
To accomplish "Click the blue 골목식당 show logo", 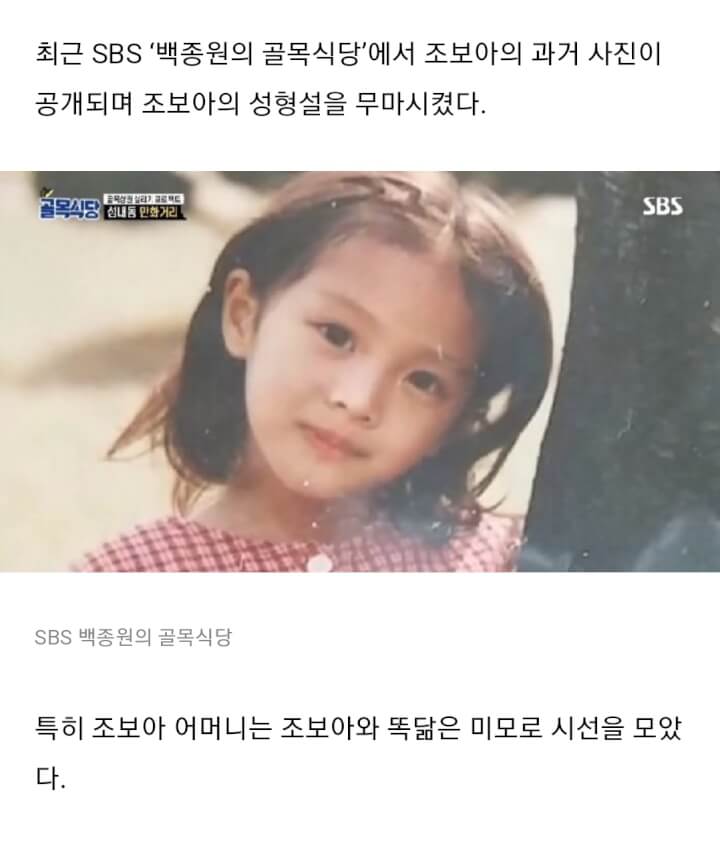I will click(70, 208).
